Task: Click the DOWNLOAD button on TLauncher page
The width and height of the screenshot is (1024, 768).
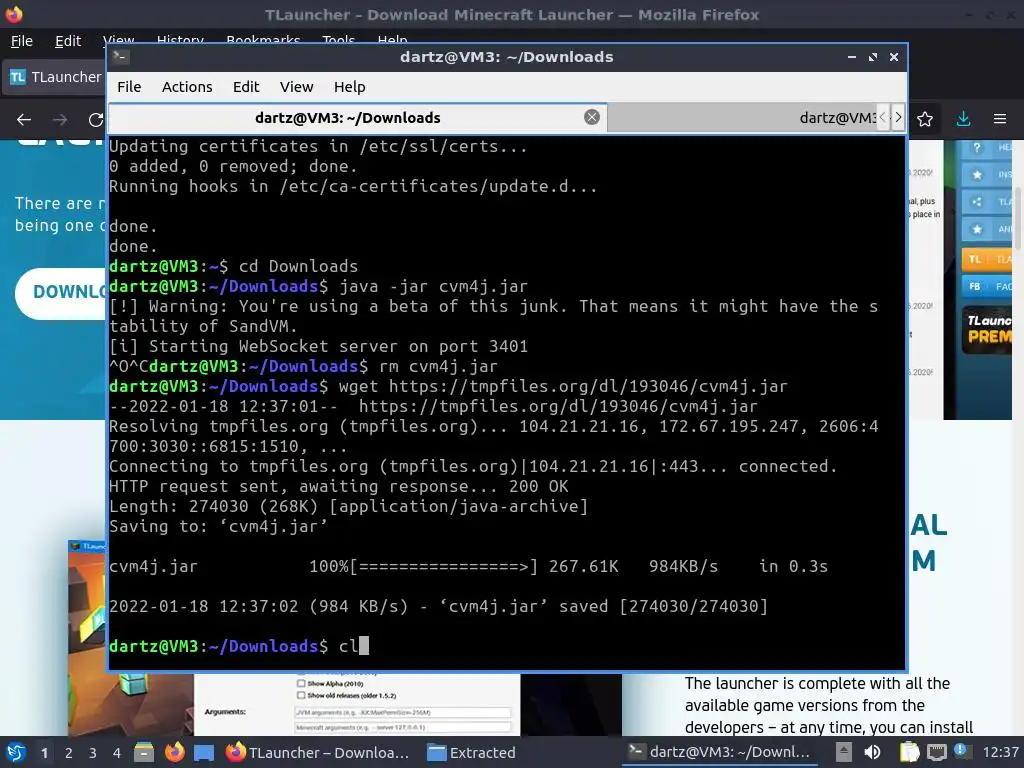Action: pos(61,292)
